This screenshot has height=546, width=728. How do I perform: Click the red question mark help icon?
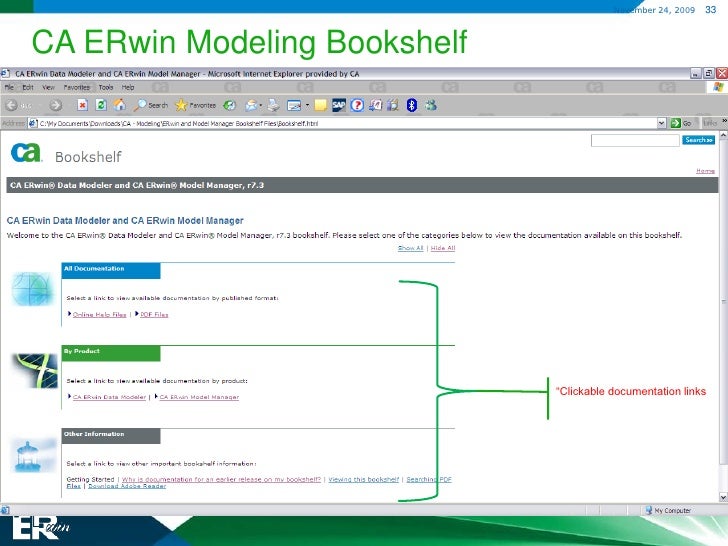(357, 105)
